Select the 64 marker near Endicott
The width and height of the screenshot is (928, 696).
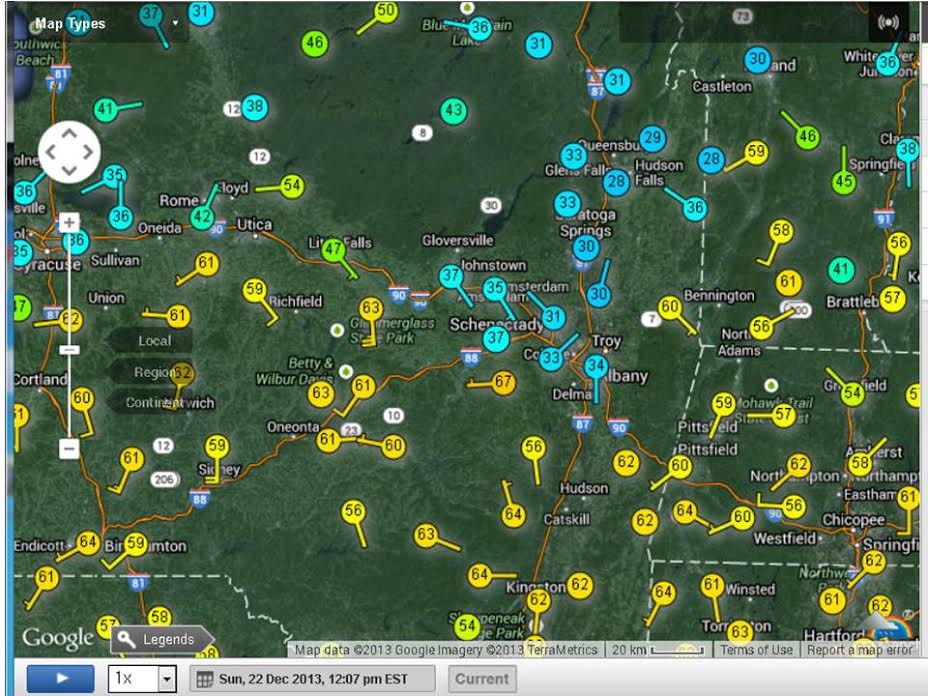[x=88, y=542]
